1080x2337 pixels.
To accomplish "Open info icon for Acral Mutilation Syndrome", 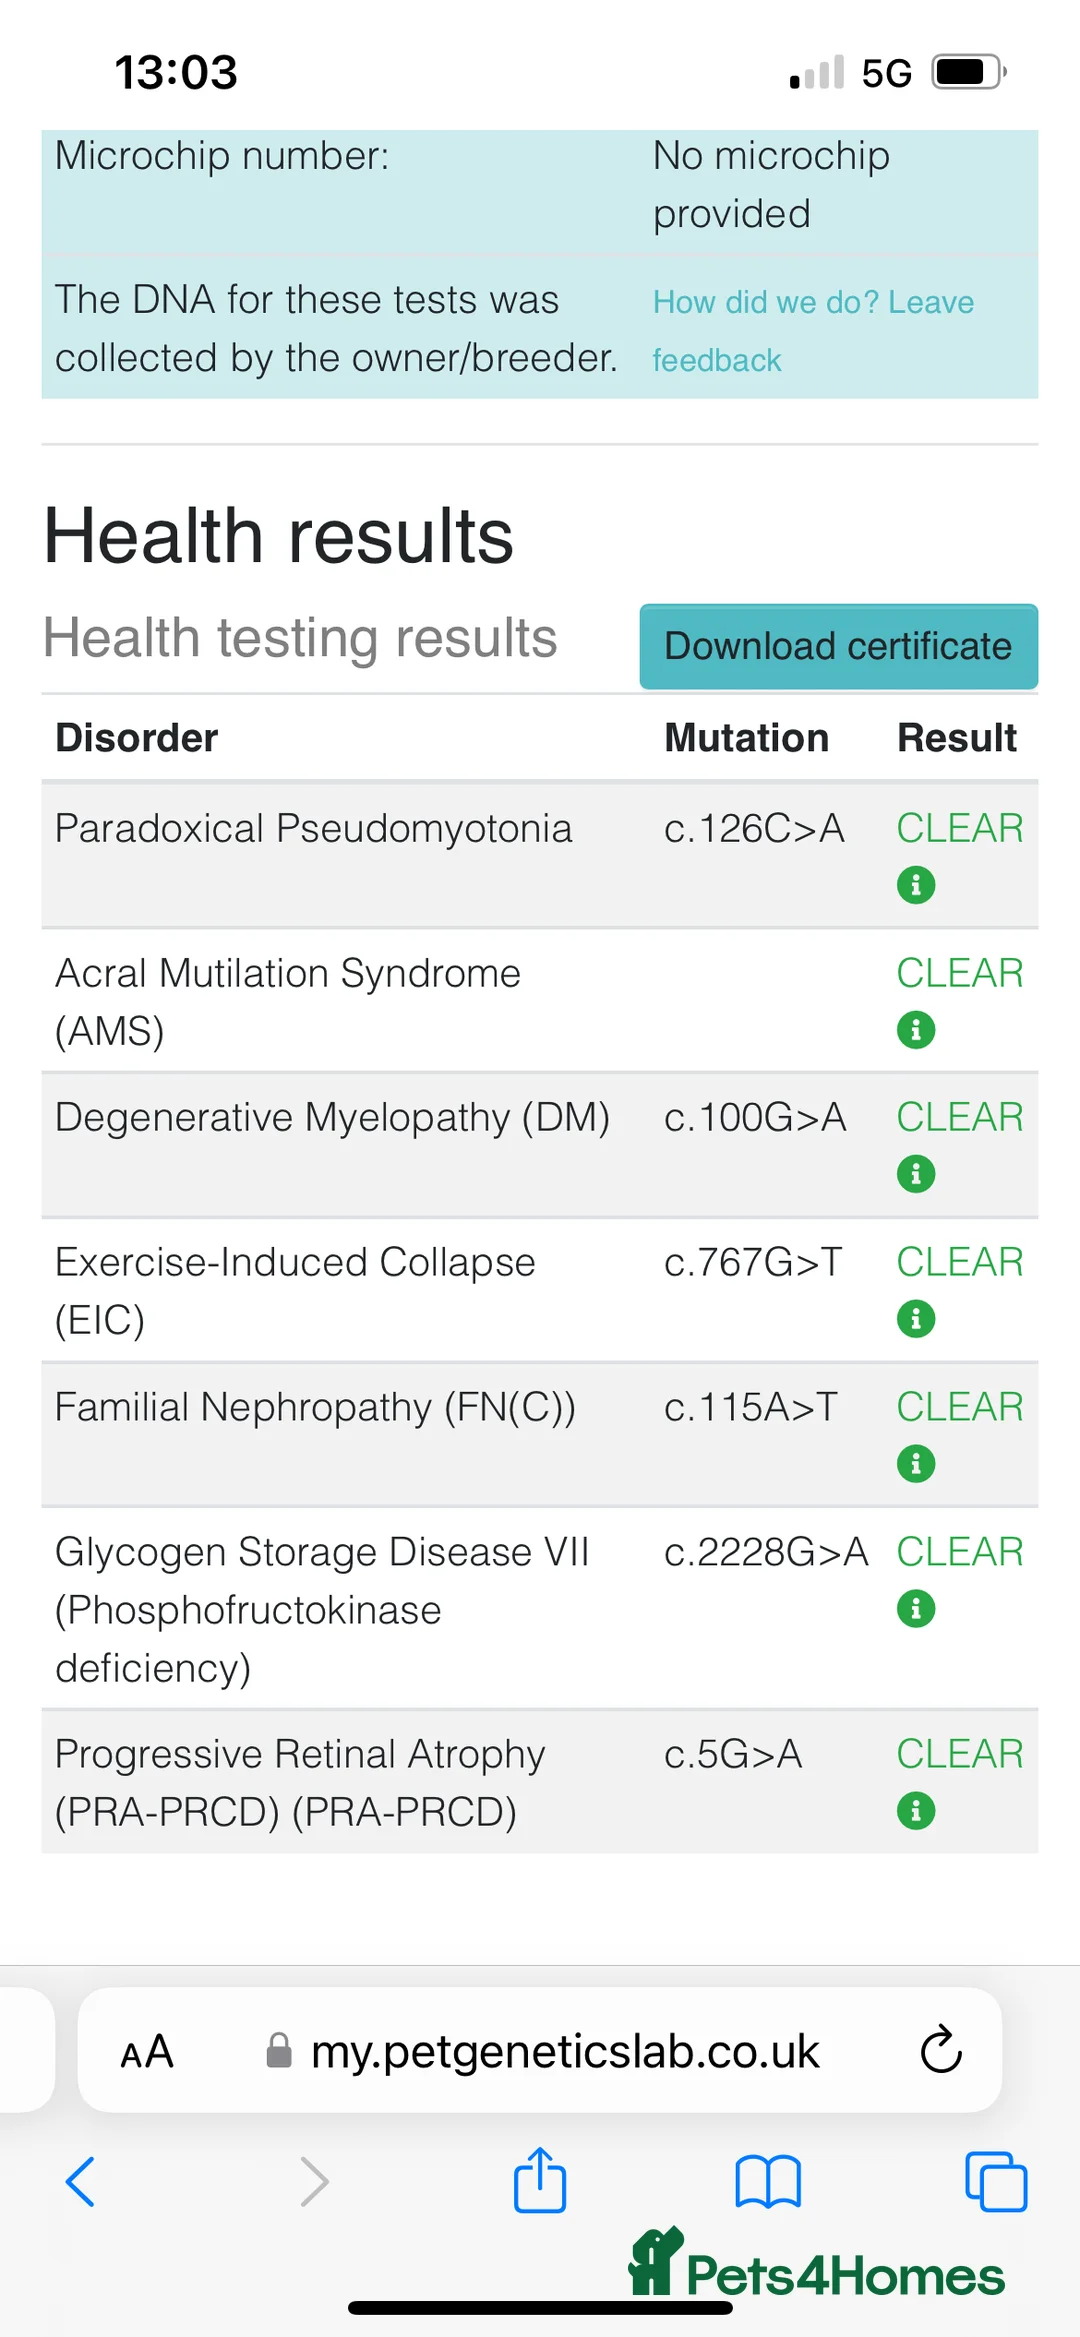I will click(916, 1030).
